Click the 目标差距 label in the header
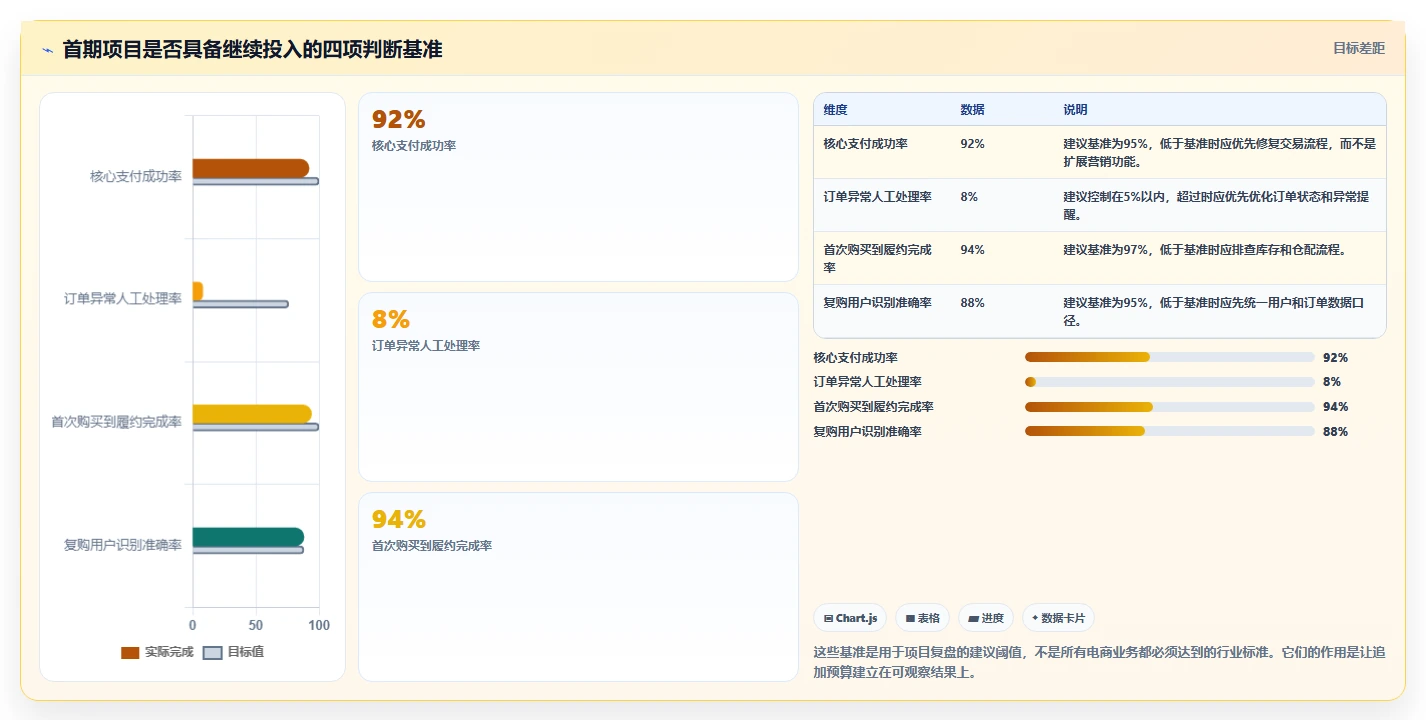Image resolution: width=1426 pixels, height=720 pixels. coord(1359,48)
